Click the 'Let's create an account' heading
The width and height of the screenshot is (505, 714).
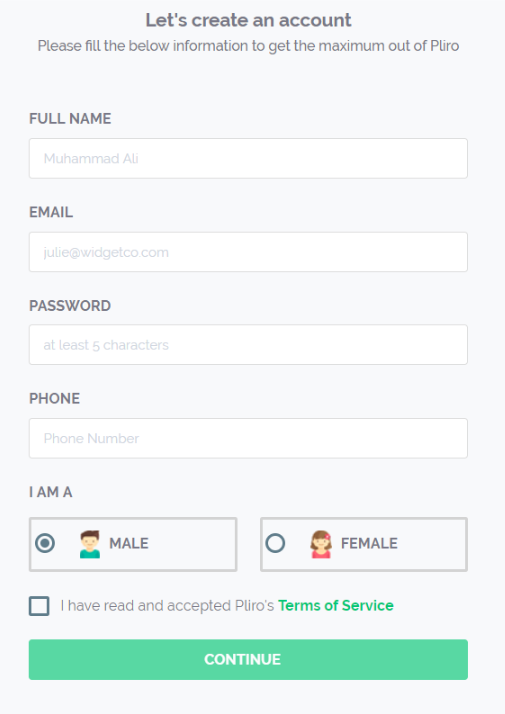[248, 20]
